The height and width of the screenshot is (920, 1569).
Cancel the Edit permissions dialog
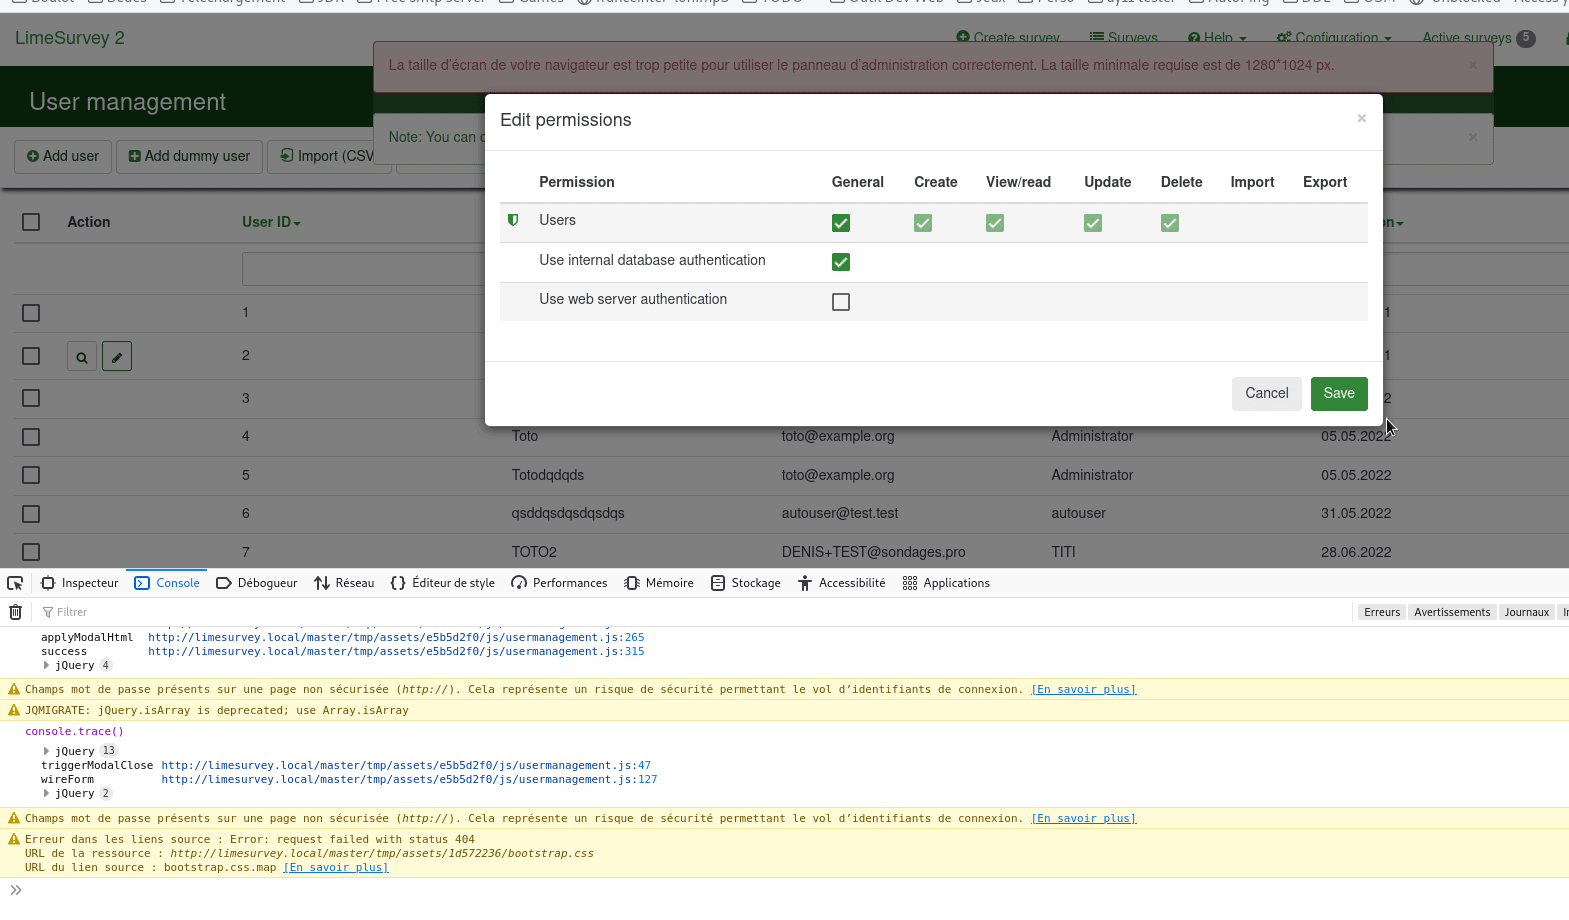click(x=1266, y=393)
